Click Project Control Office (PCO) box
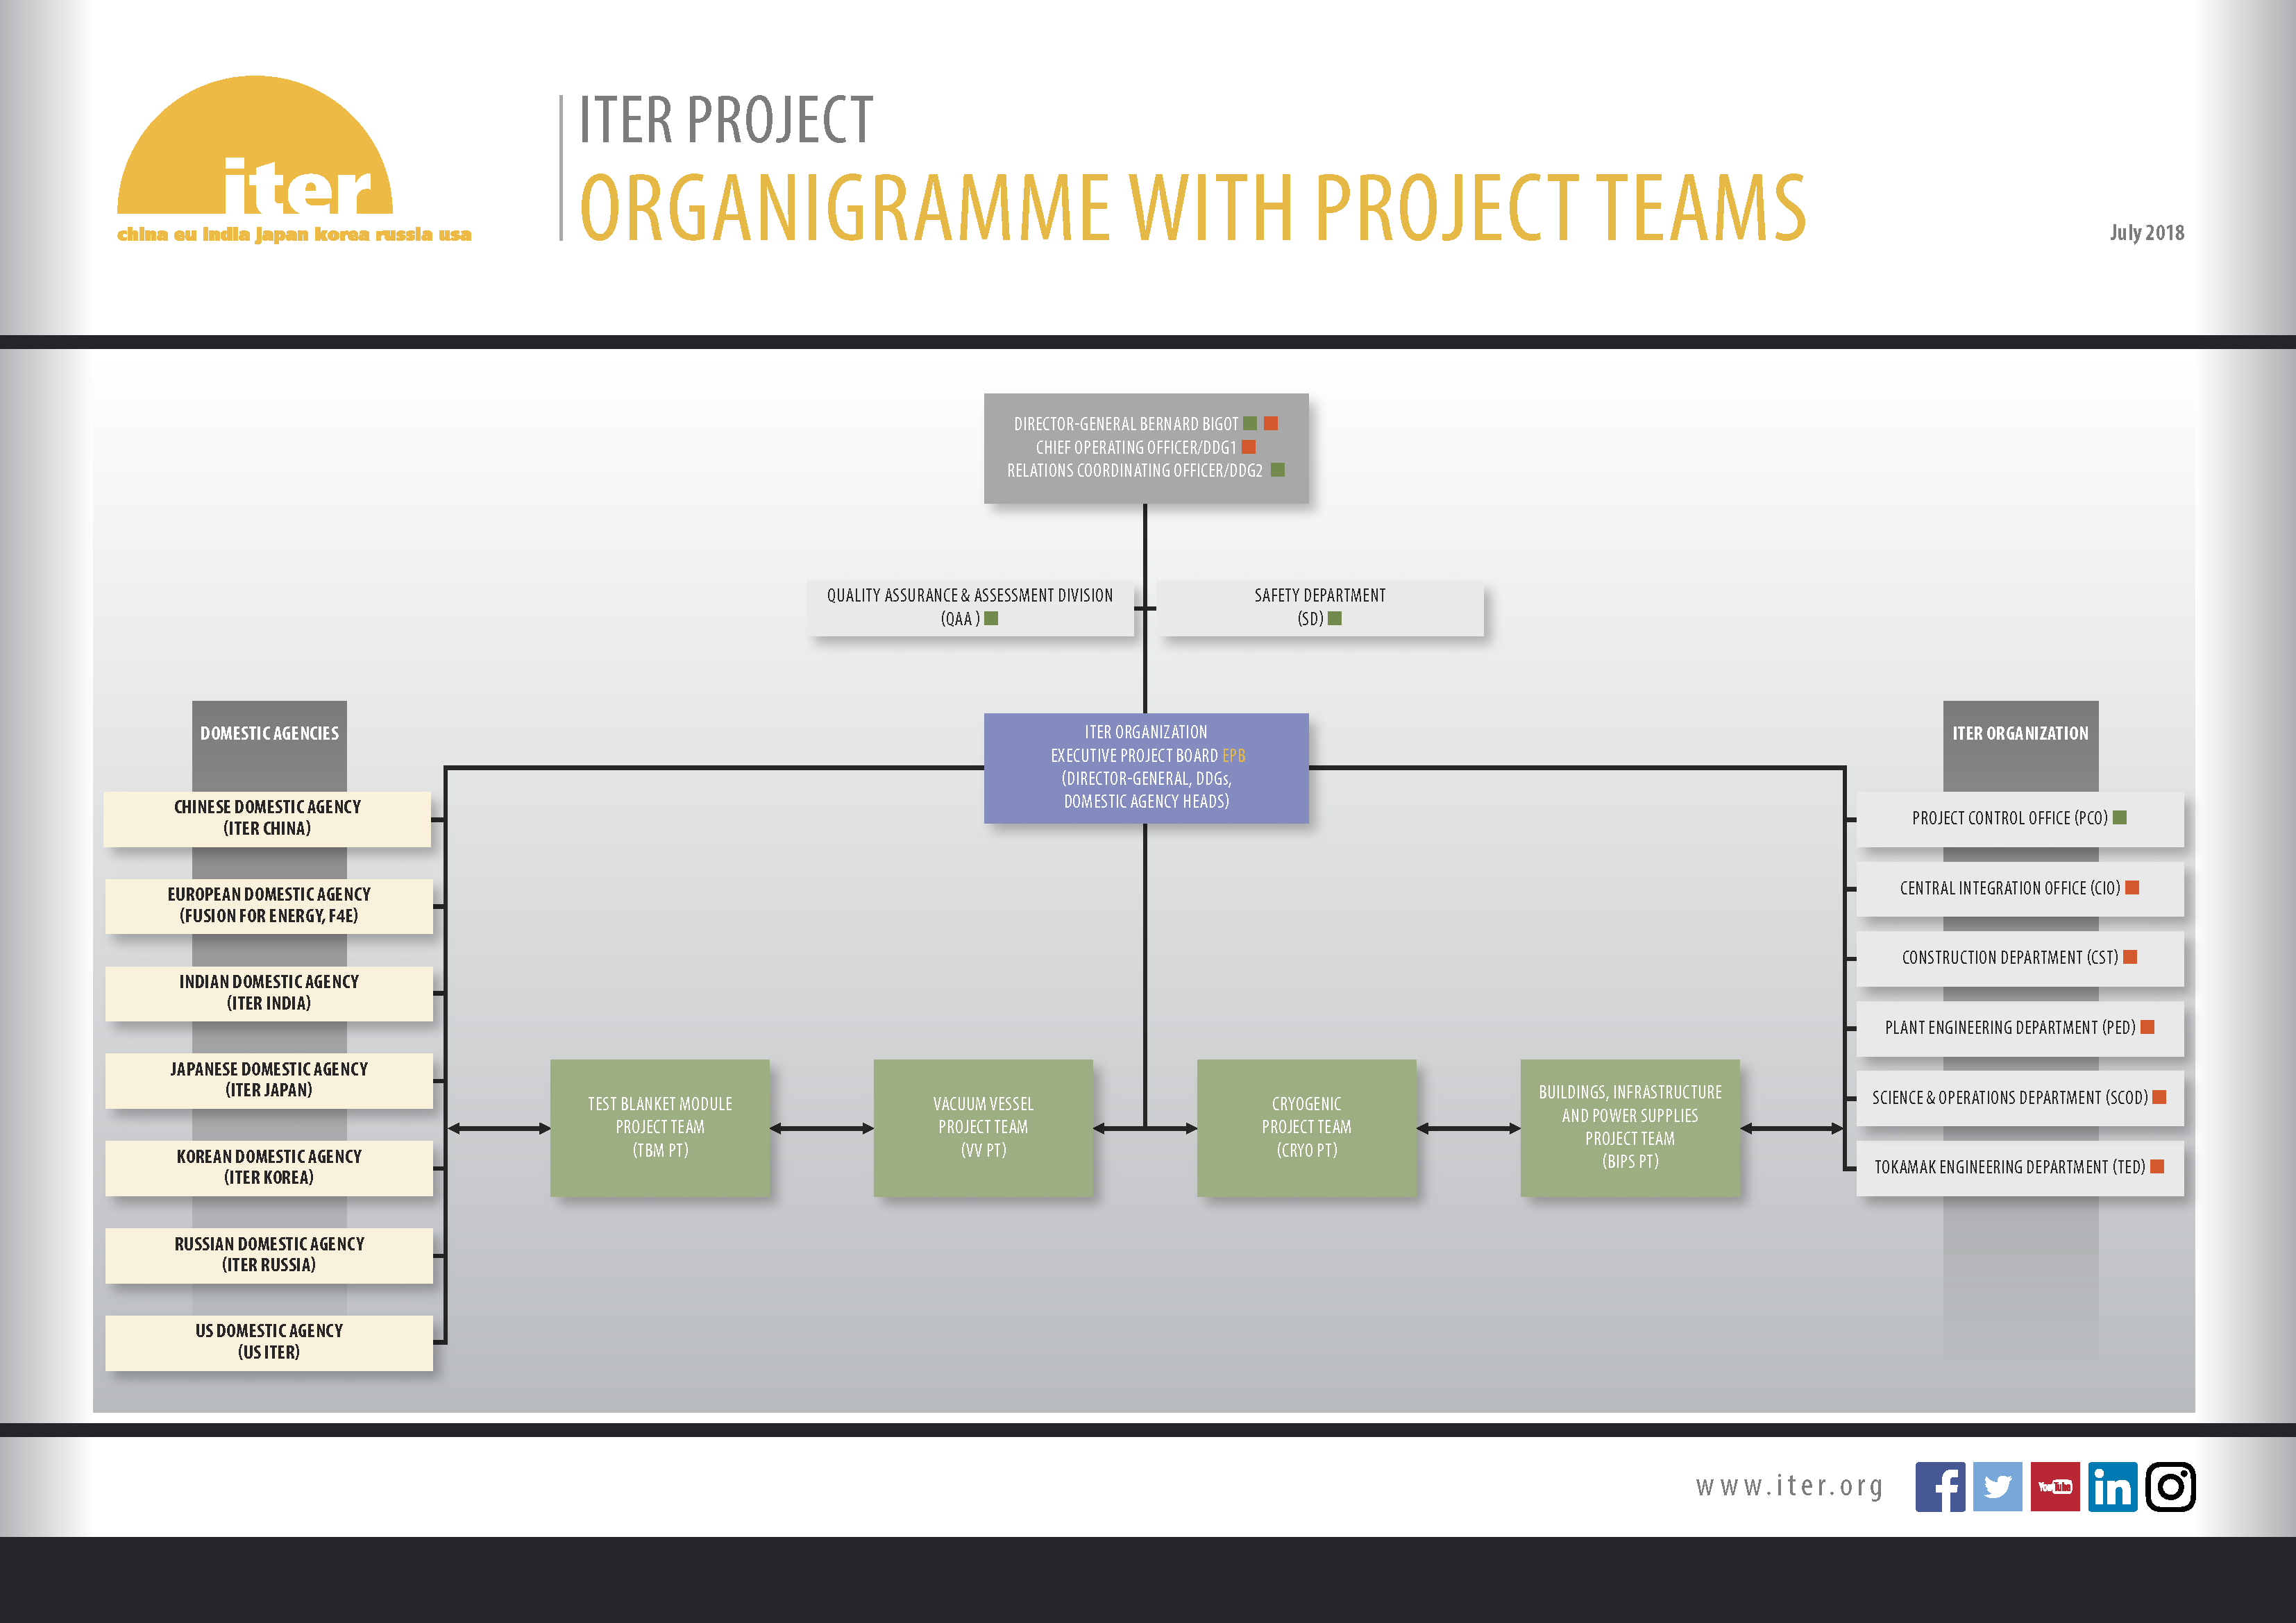Image resolution: width=2296 pixels, height=1623 pixels. (x=2020, y=819)
